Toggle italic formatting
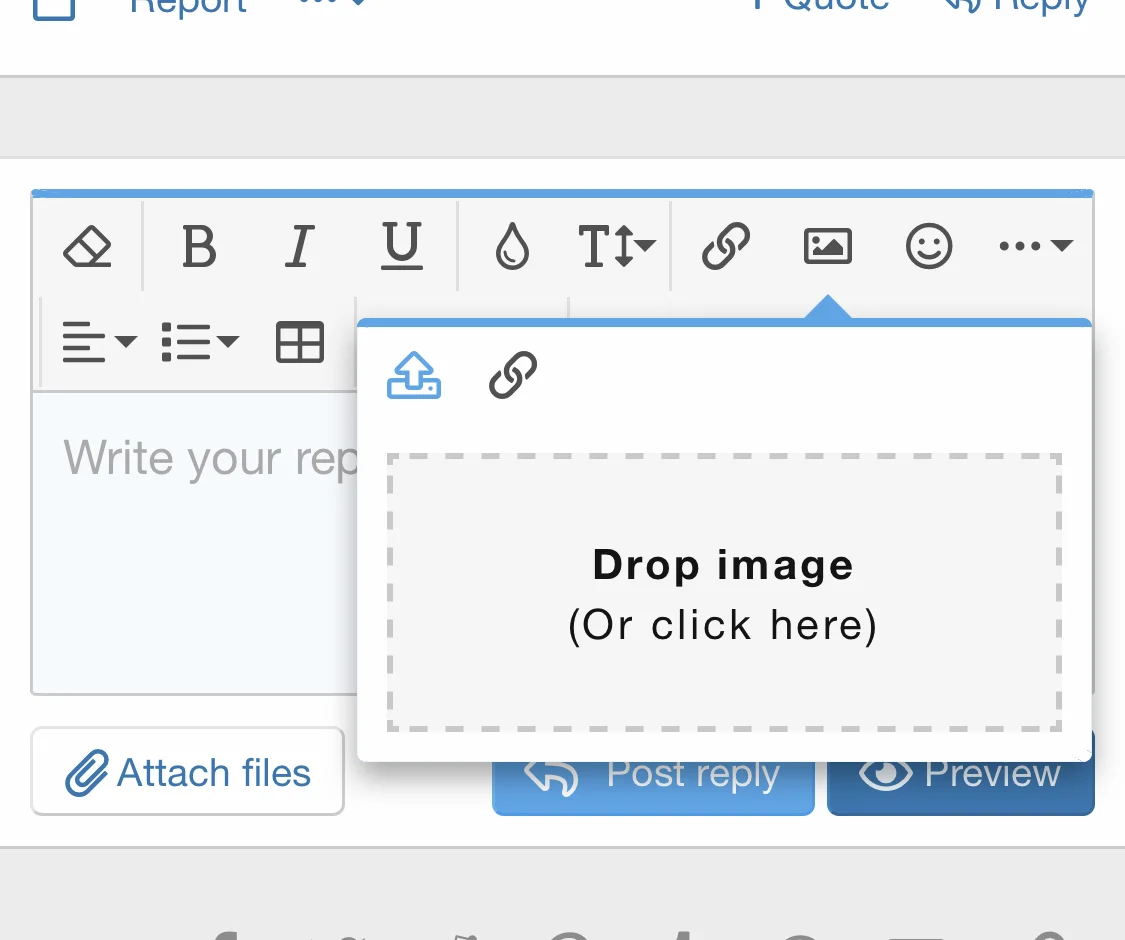This screenshot has height=940, width=1125. point(300,246)
